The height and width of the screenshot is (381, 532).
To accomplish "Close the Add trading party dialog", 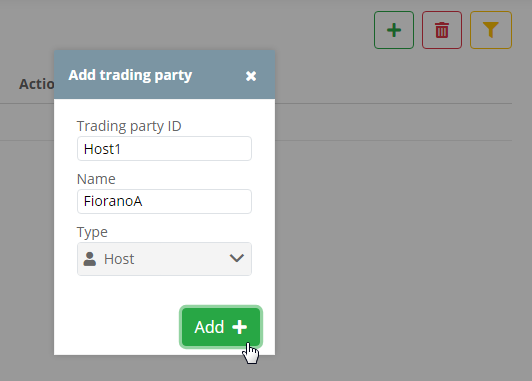I will (251, 76).
